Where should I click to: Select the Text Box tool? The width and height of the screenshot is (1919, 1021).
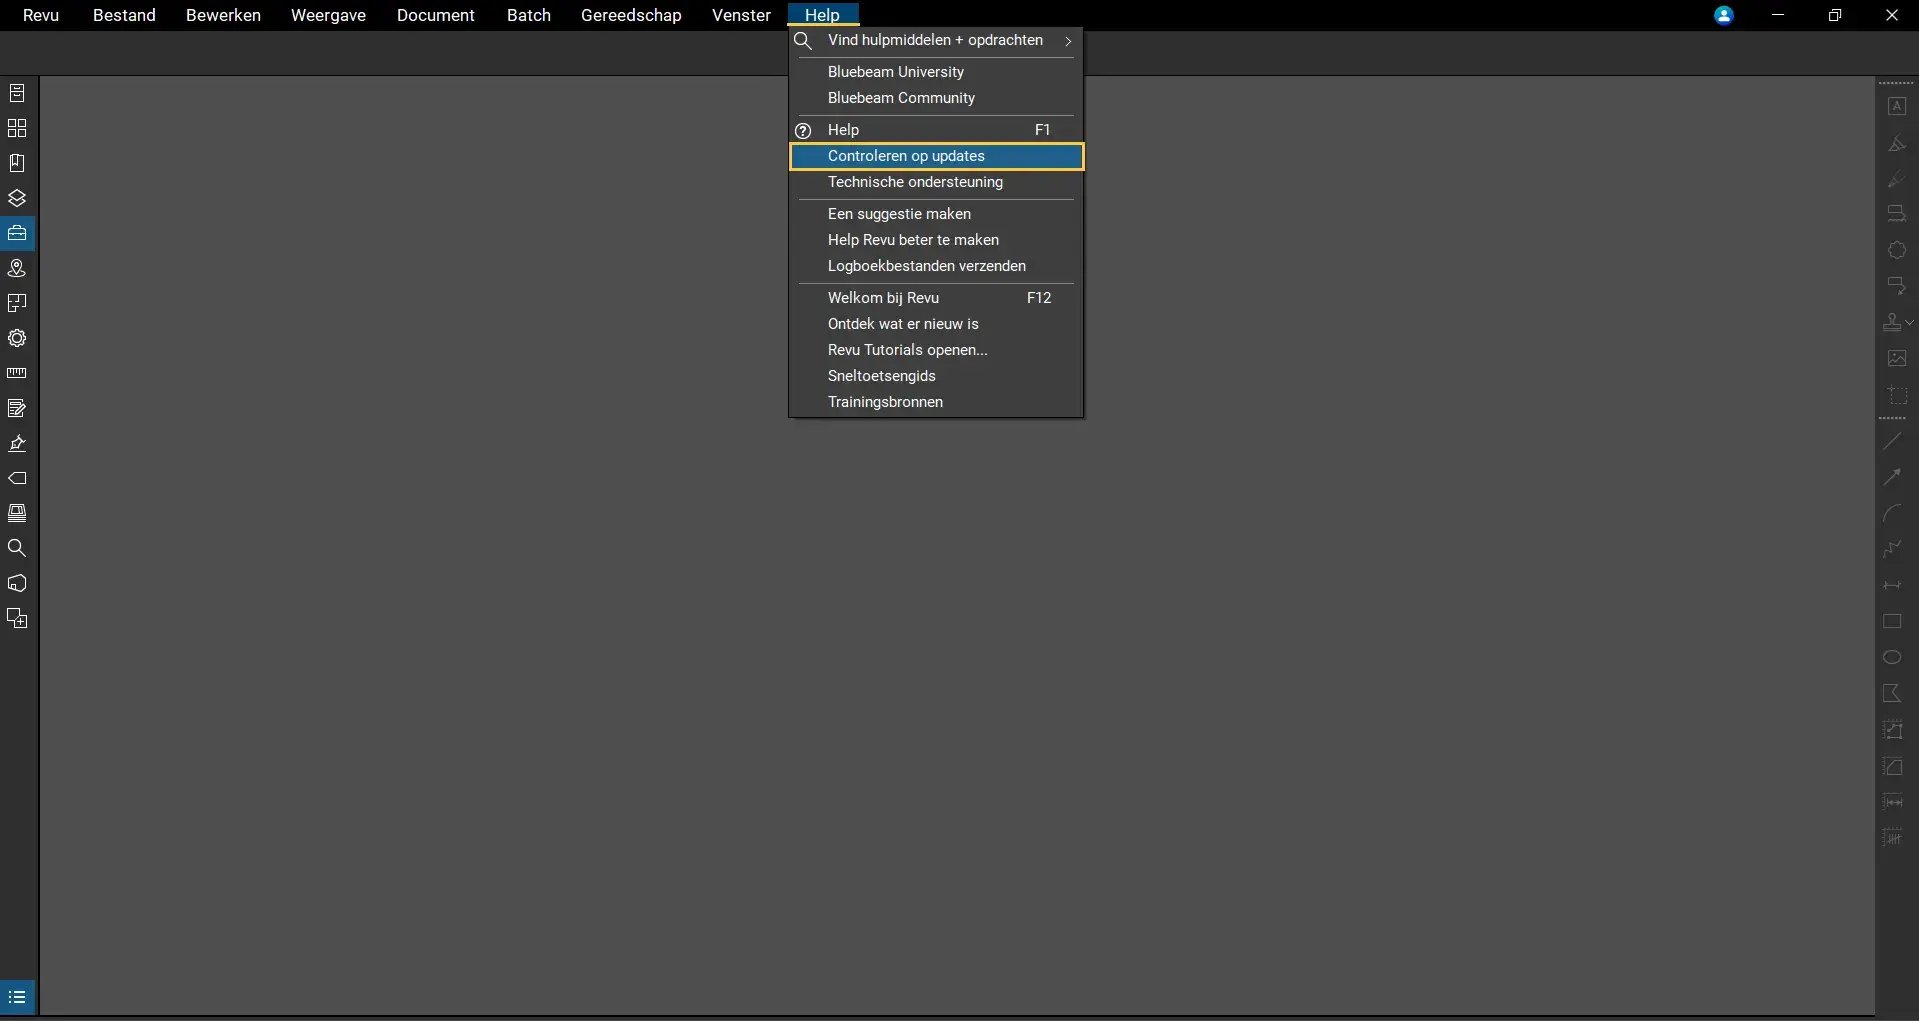(x=1896, y=106)
